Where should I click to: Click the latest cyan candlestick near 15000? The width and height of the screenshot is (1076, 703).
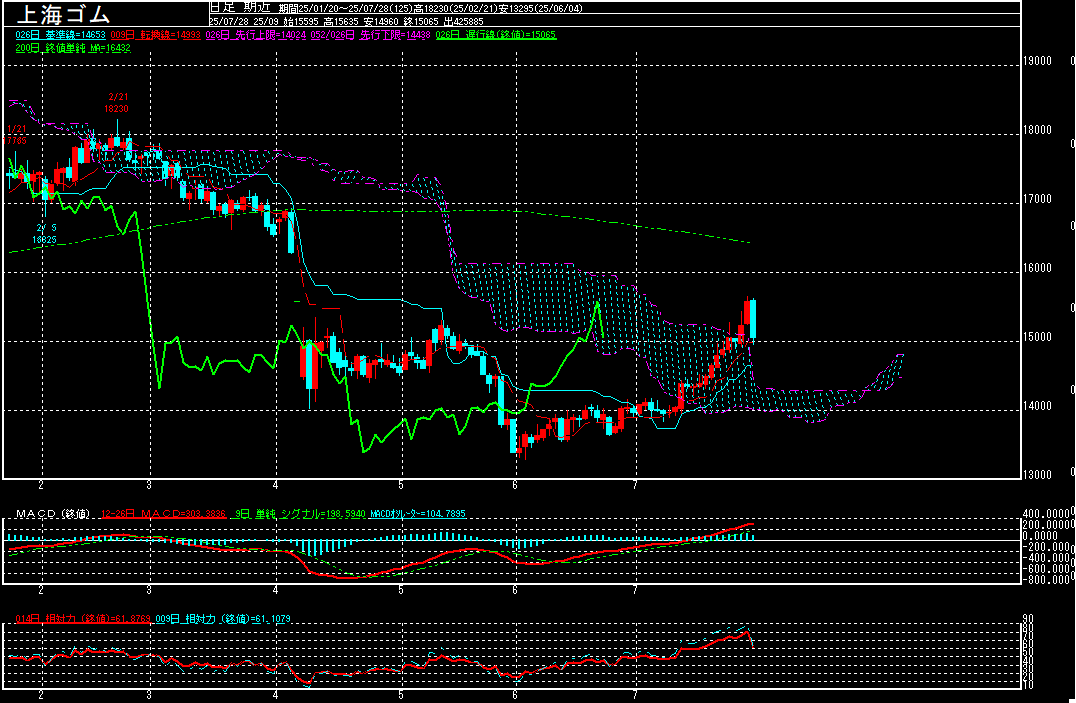[x=753, y=319]
